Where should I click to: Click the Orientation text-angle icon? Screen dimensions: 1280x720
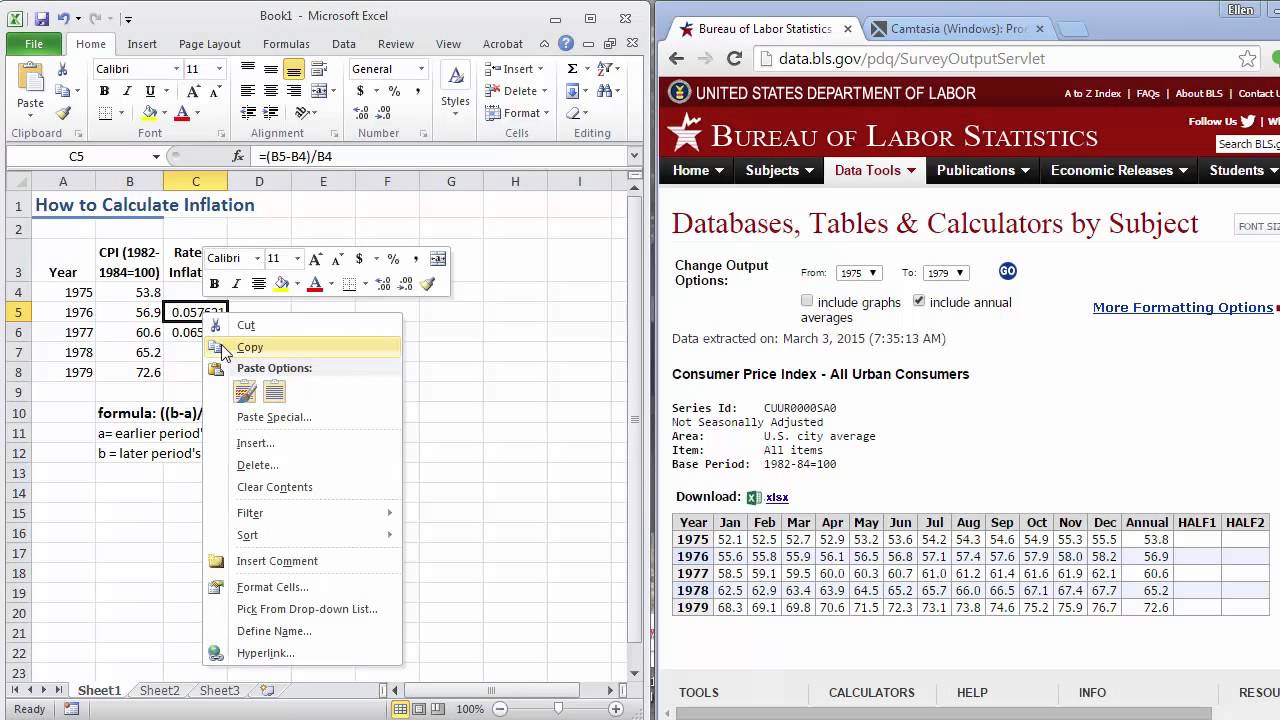(303, 113)
